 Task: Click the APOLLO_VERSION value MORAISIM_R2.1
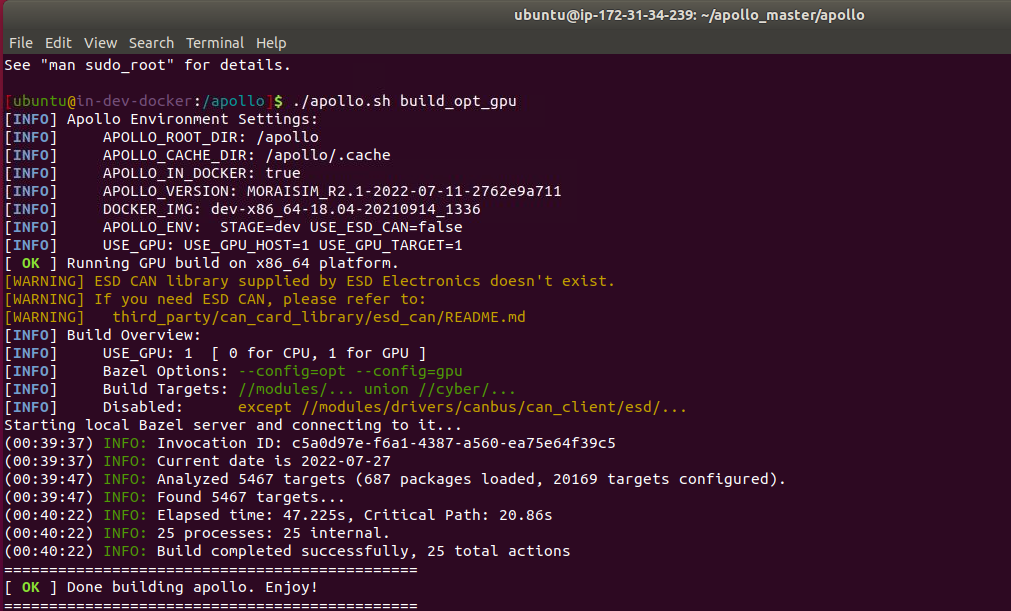[397, 191]
